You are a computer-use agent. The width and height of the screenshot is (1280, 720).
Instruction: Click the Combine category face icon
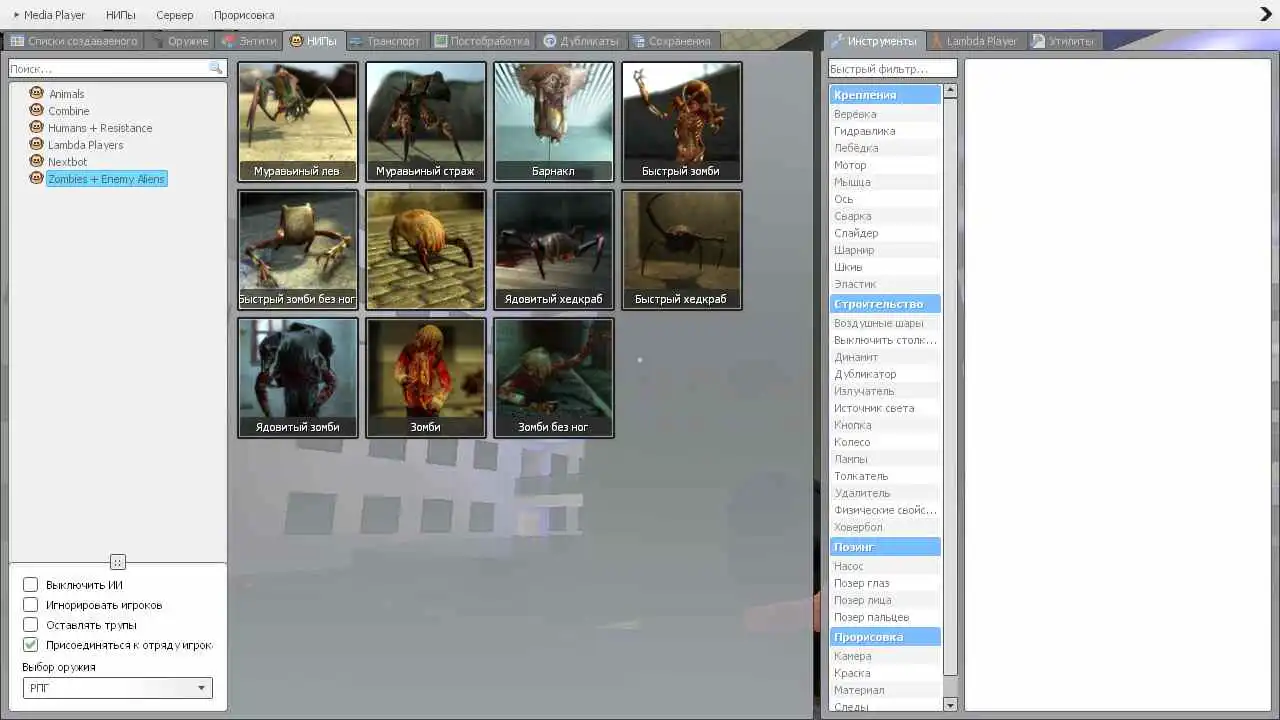[x=37, y=110]
